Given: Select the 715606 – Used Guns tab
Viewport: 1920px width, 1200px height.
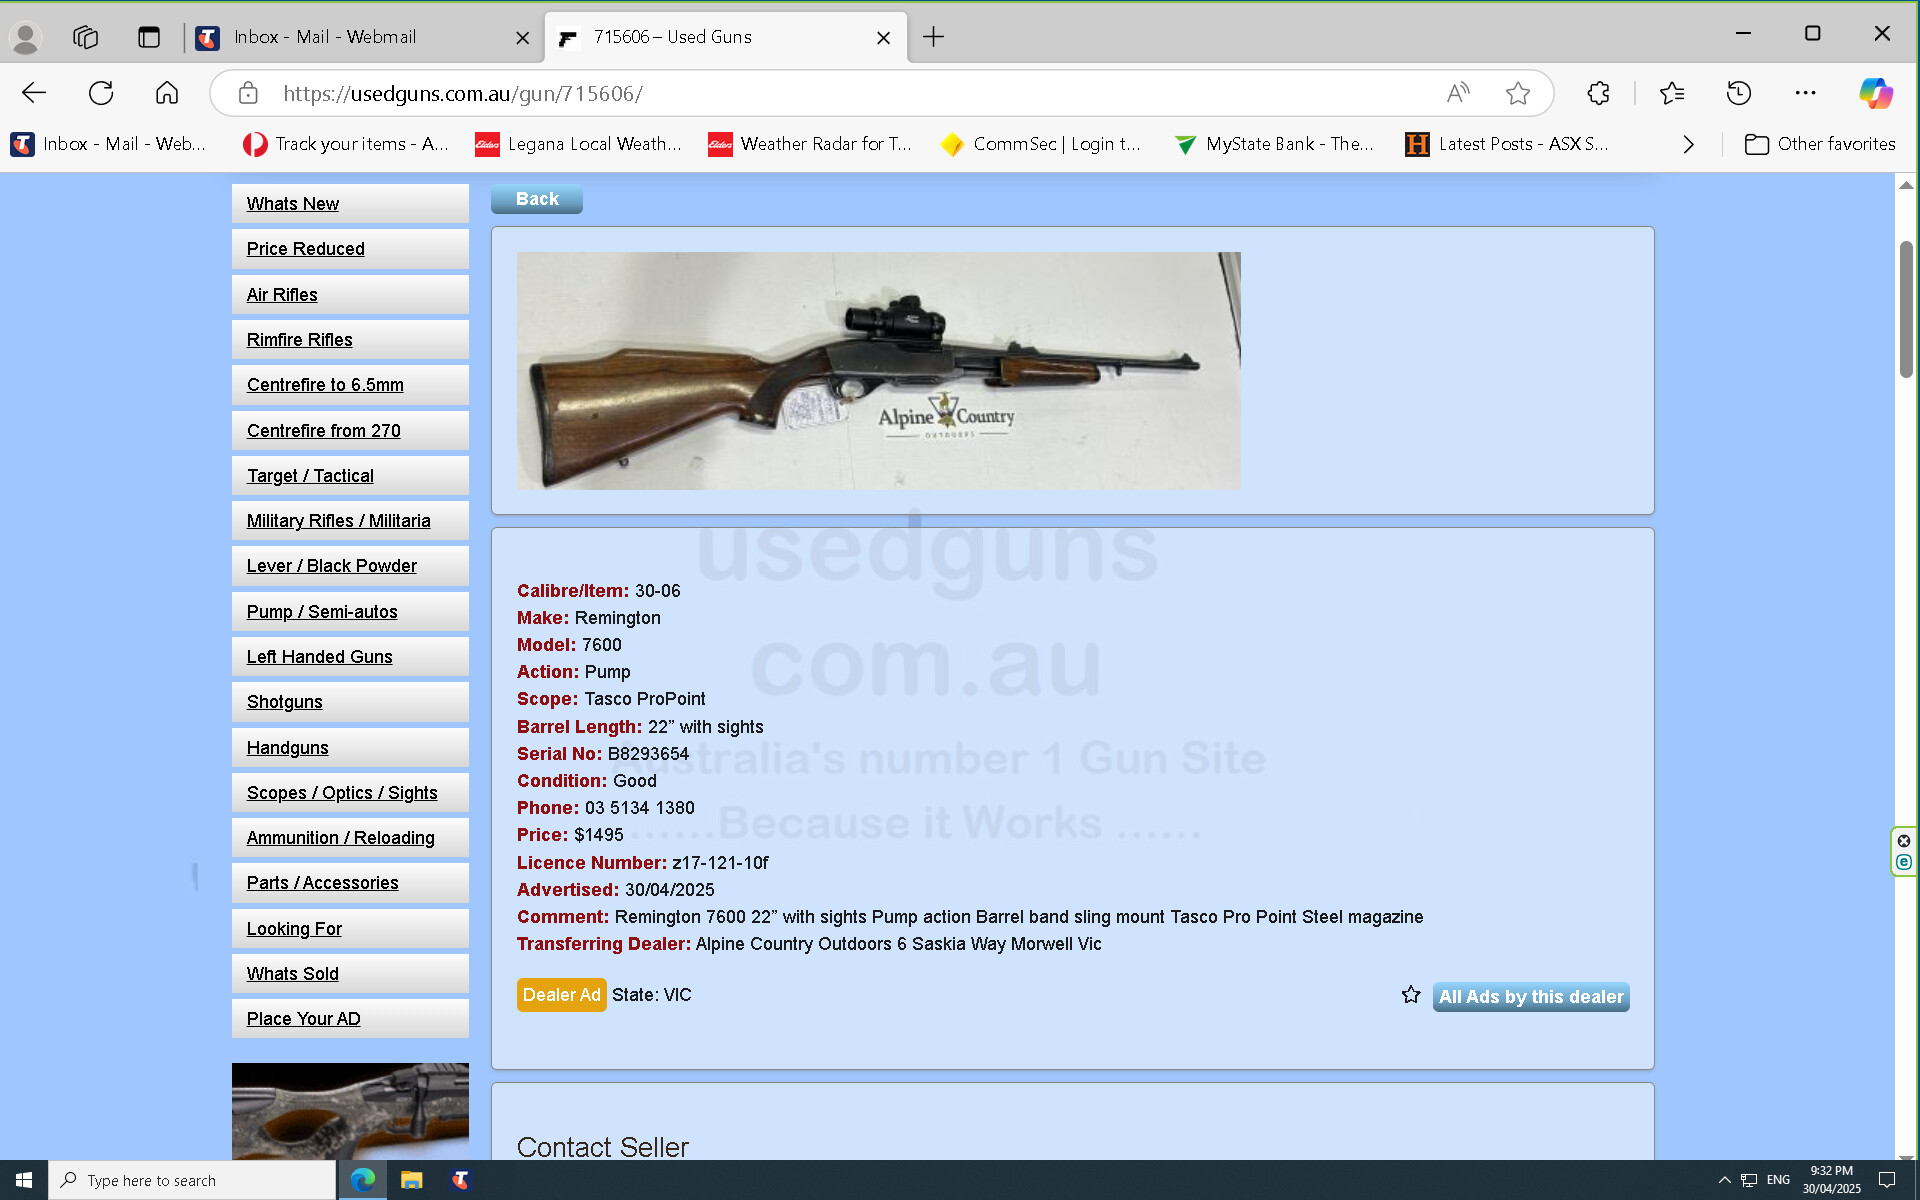Looking at the screenshot, I should pos(725,37).
